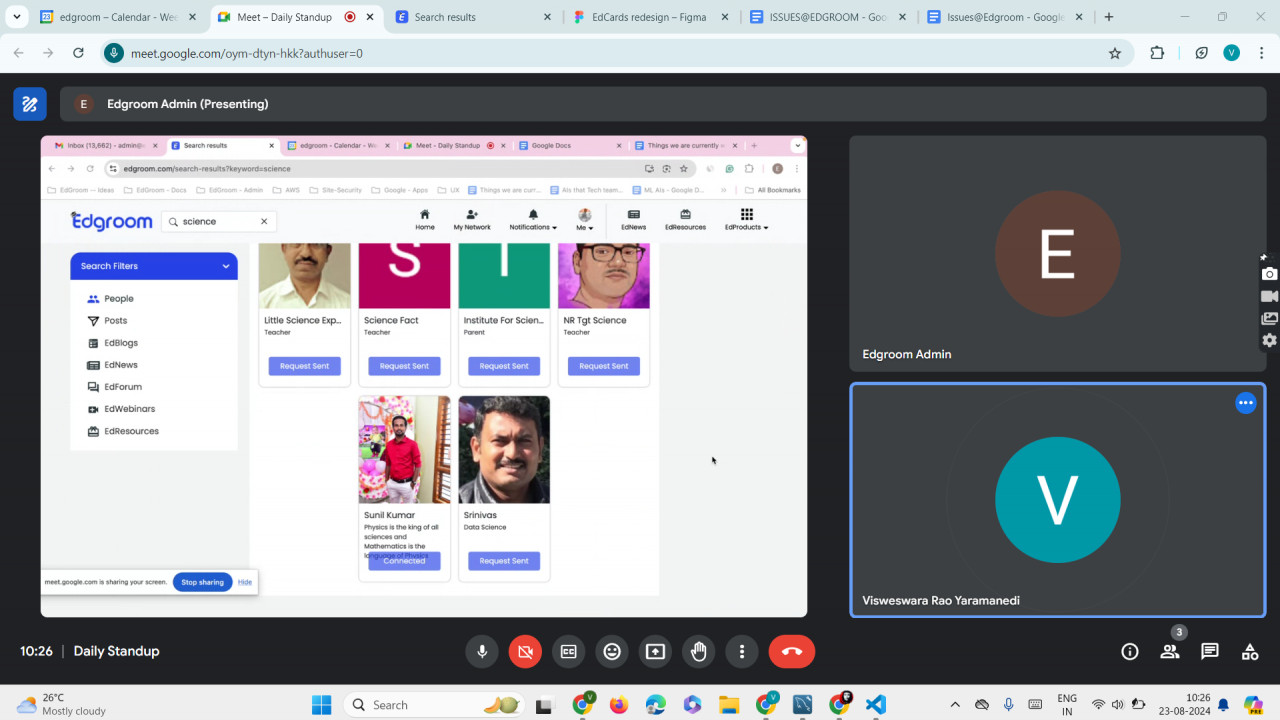The height and width of the screenshot is (720, 1280).
Task: Go to Edgroom Home icon
Action: pyautogui.click(x=425, y=220)
